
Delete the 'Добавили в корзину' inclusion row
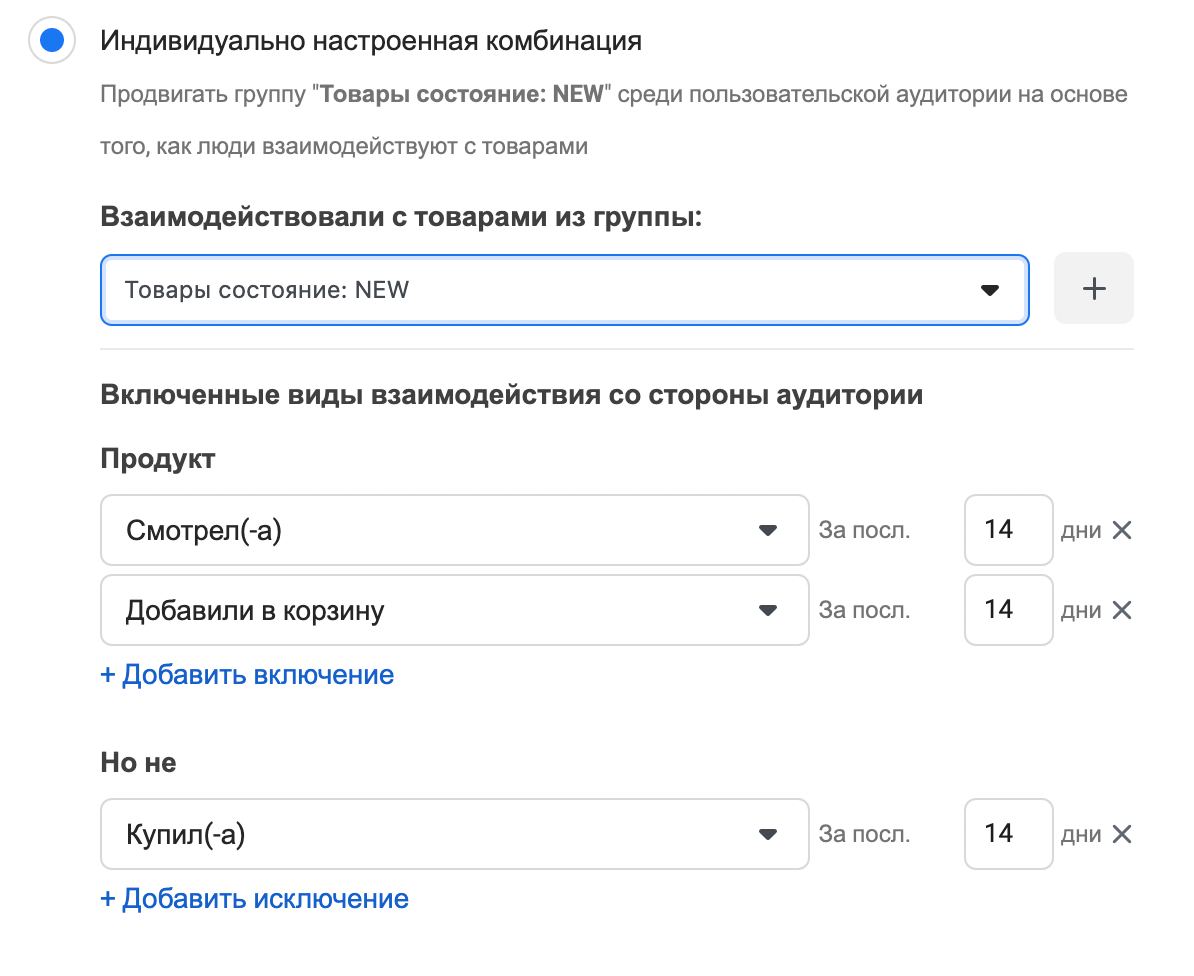1122,610
